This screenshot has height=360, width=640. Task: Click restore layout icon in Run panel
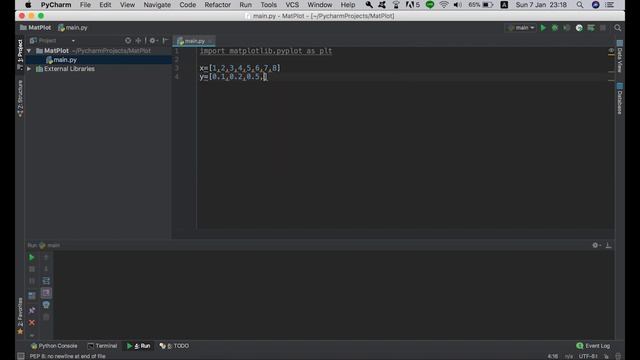[x=31, y=295]
